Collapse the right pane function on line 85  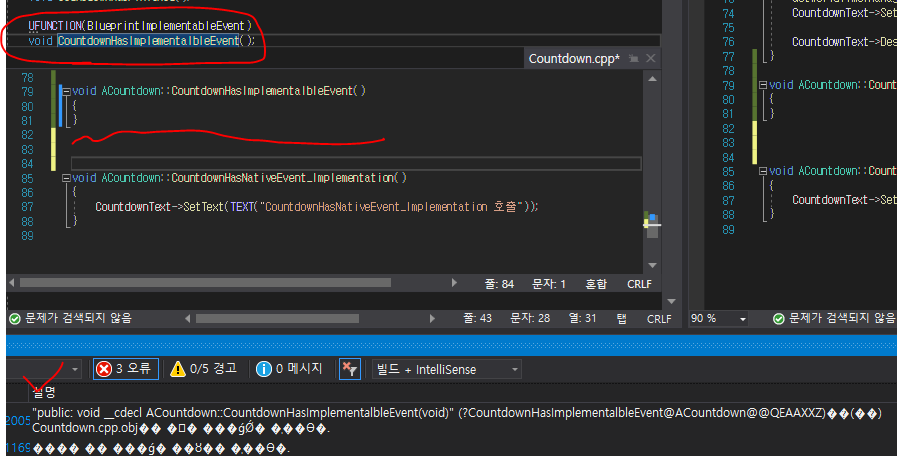[763, 171]
